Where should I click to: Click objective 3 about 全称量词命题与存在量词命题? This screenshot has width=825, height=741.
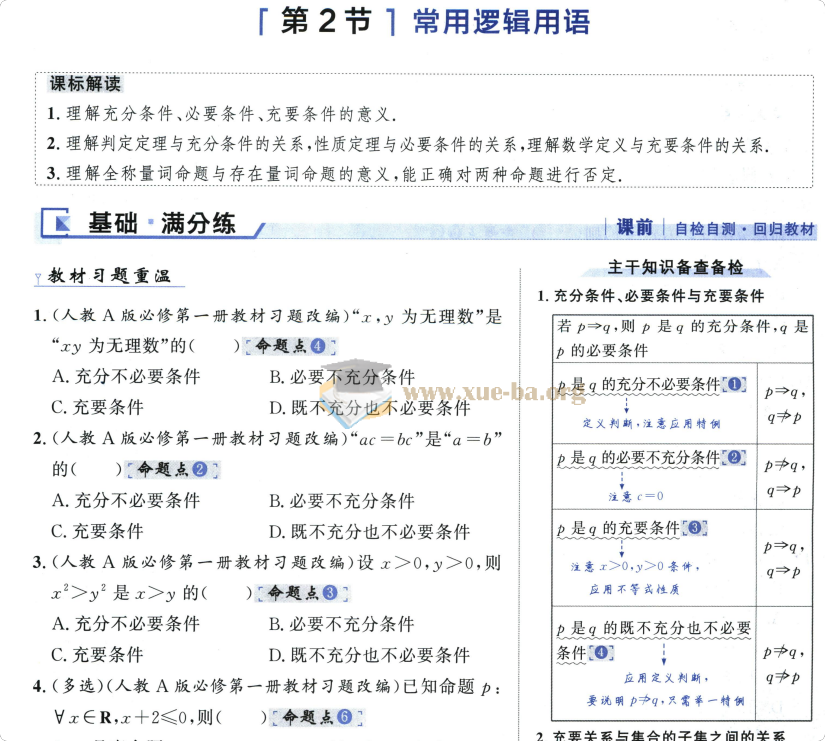point(335,174)
